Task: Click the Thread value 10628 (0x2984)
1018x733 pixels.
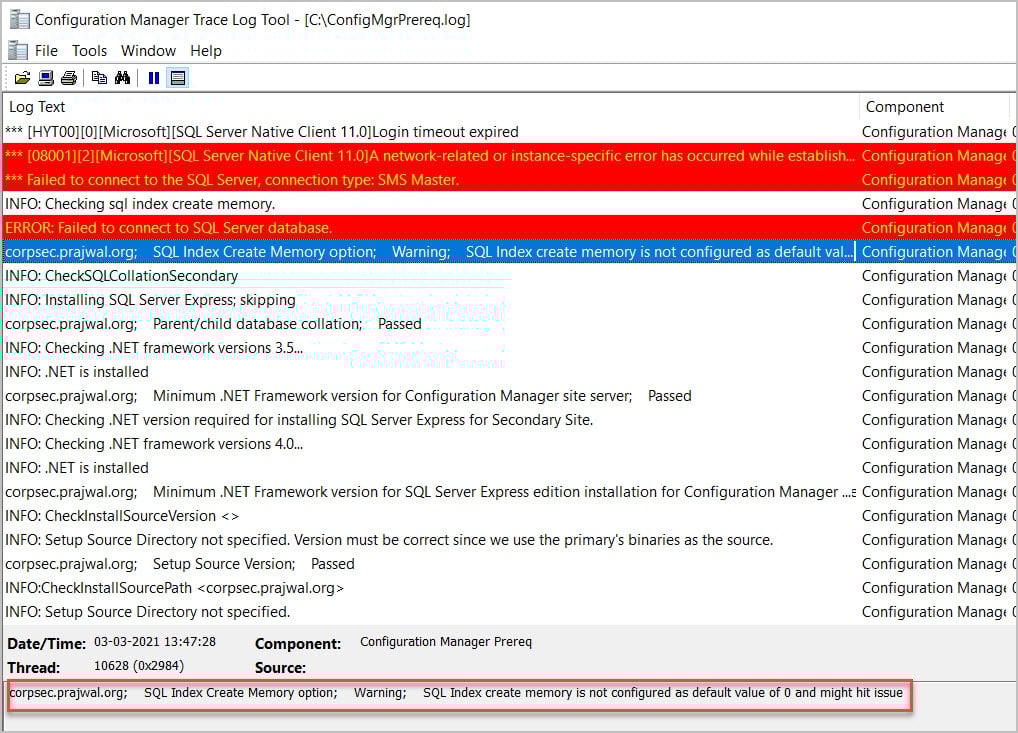Action: [139, 666]
